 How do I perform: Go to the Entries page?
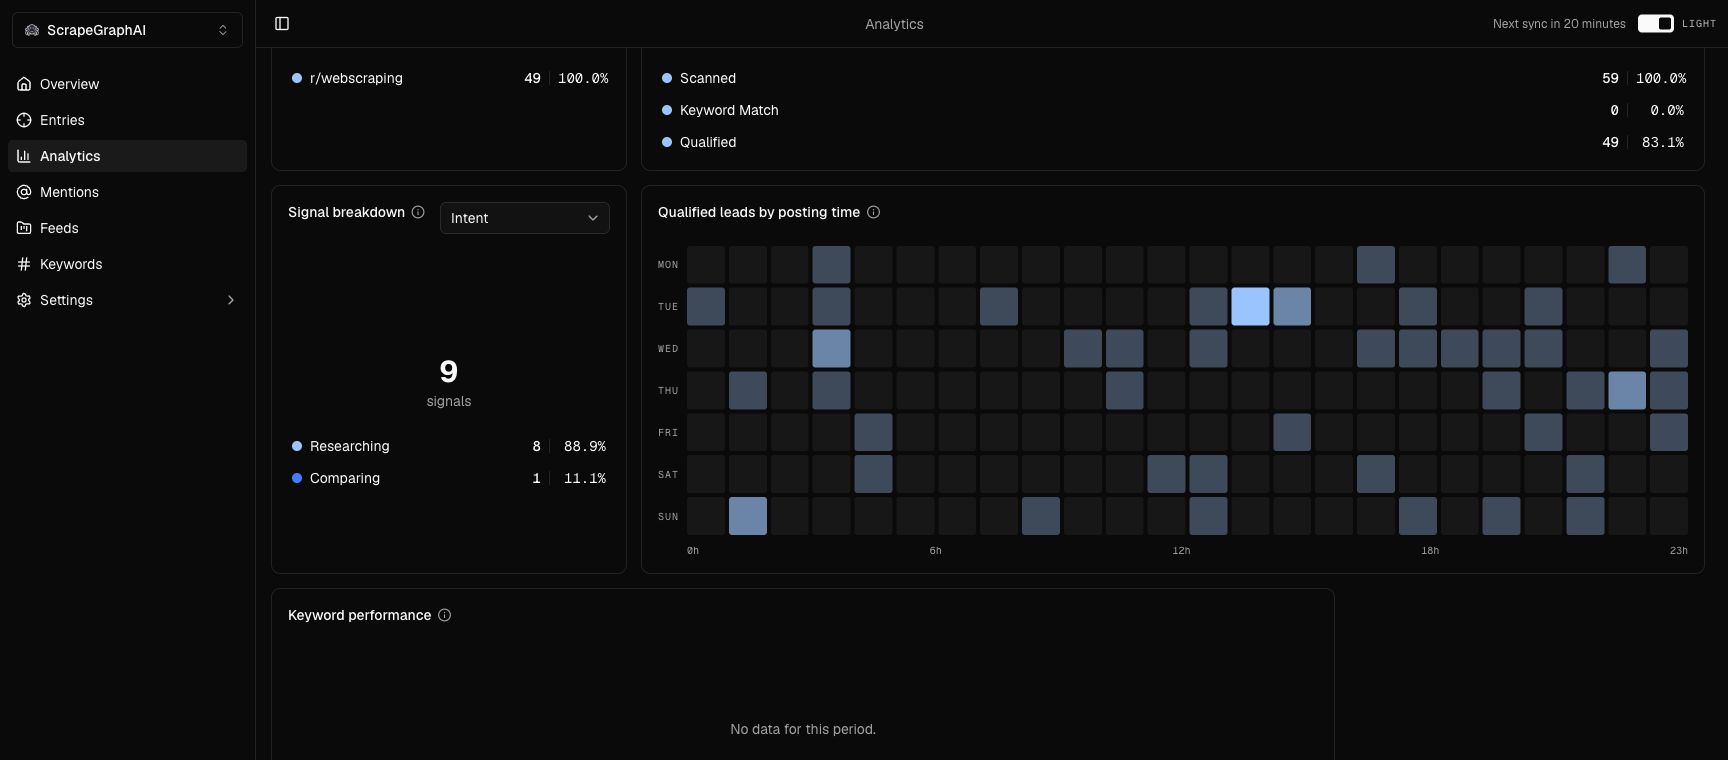coord(127,120)
